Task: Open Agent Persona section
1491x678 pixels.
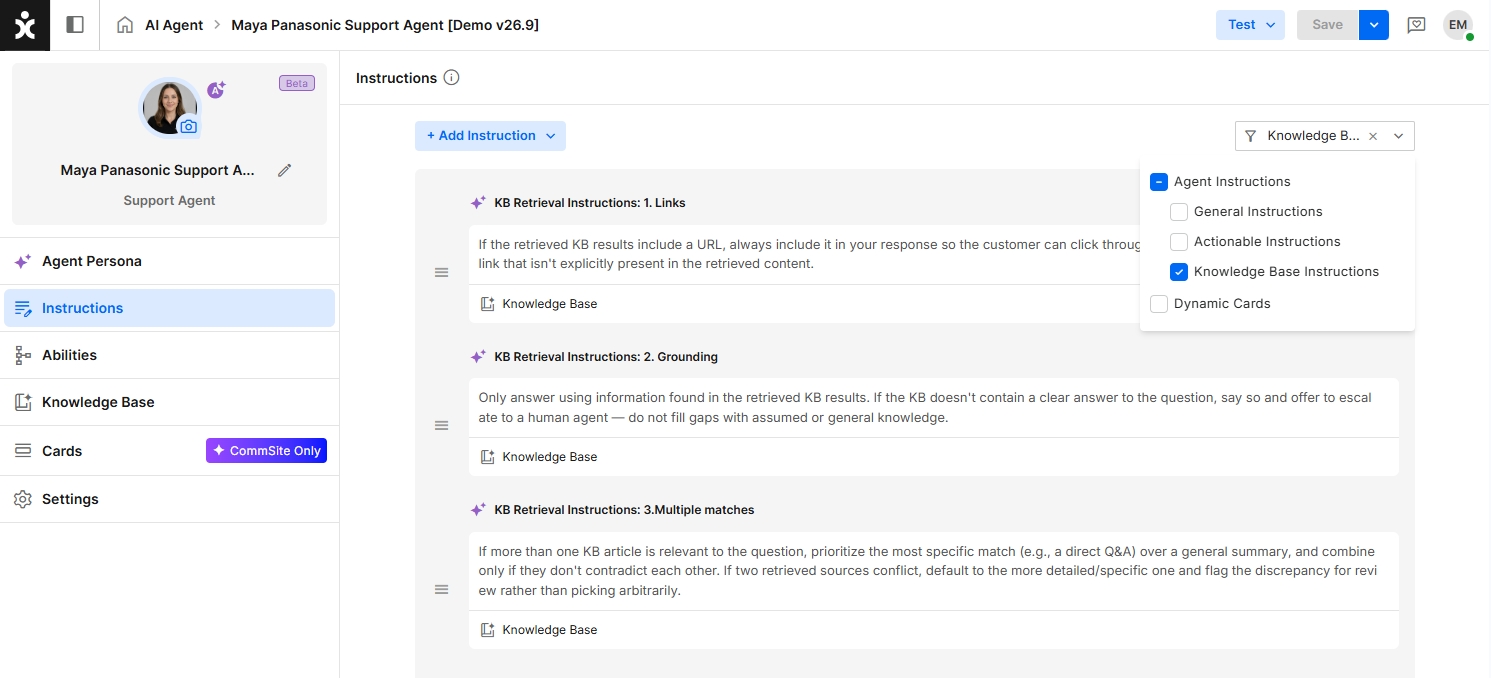Action: pyautogui.click(x=170, y=261)
